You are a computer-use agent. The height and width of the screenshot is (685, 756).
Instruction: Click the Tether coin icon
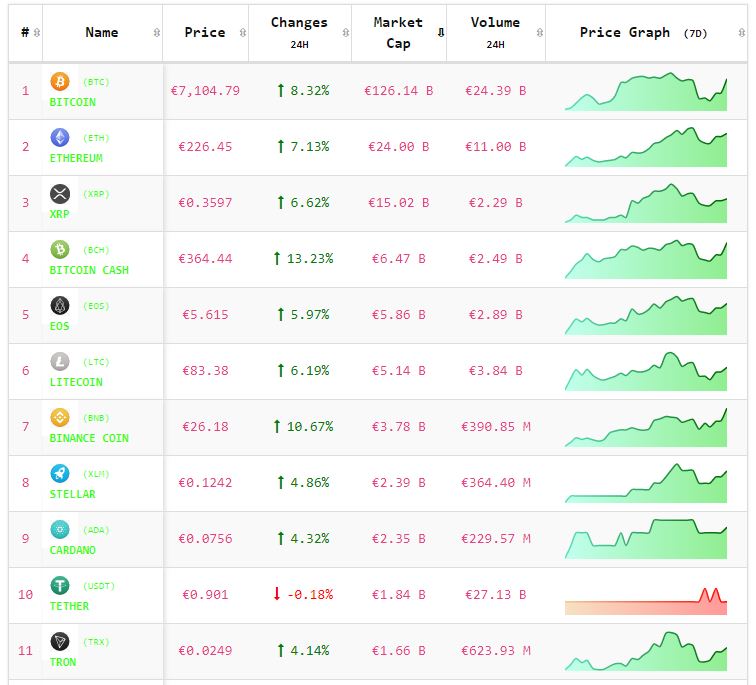(x=60, y=586)
